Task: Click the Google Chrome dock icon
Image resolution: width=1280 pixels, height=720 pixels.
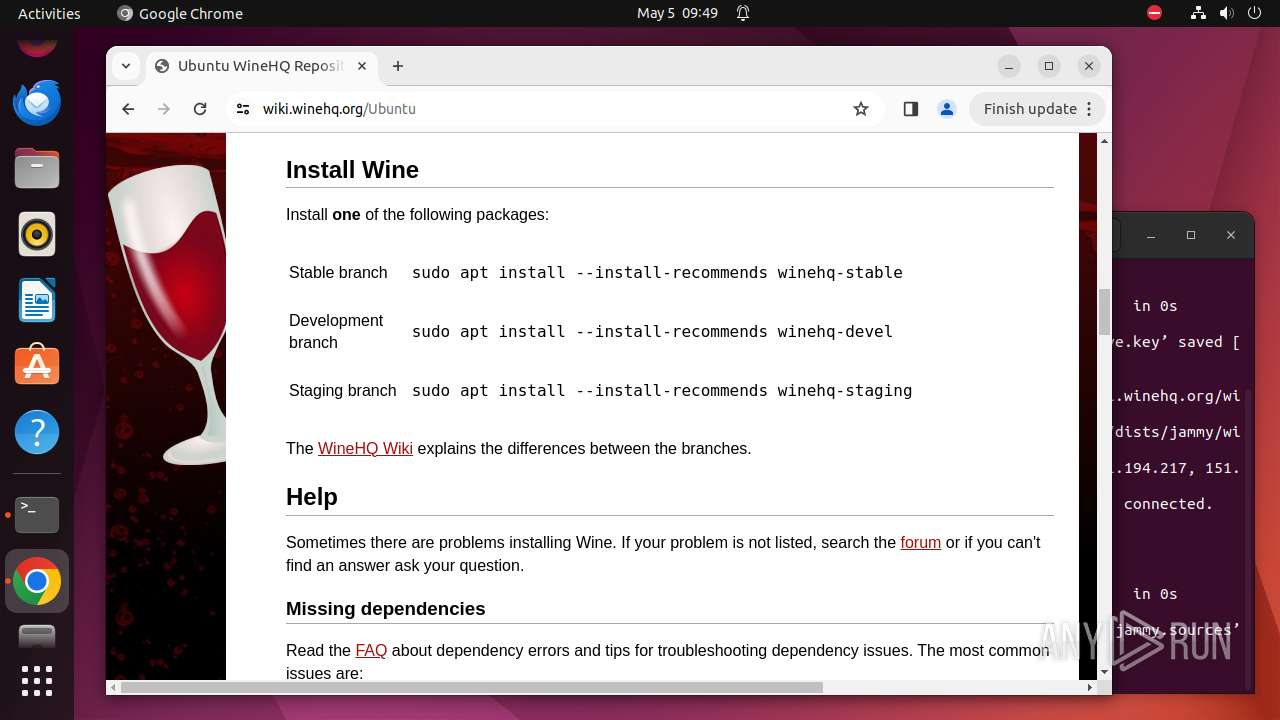Action: [37, 581]
